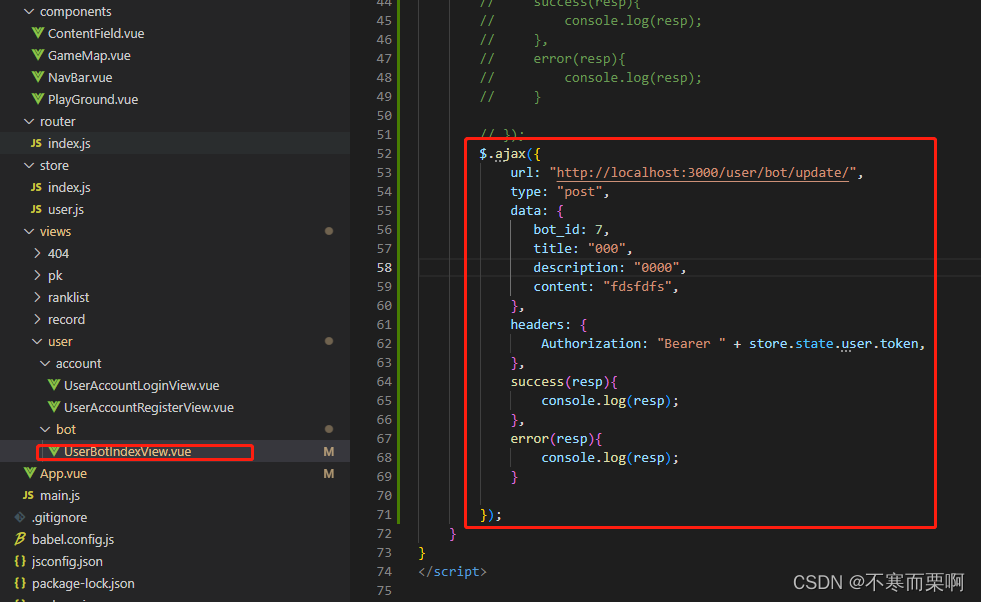Collapse the store folder chevron
This screenshot has height=602, width=981.
click(29, 165)
